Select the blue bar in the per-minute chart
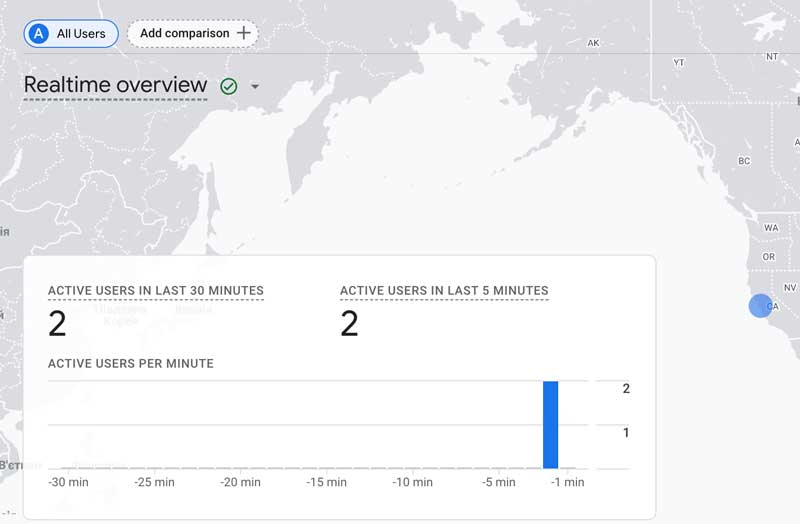 [550, 425]
